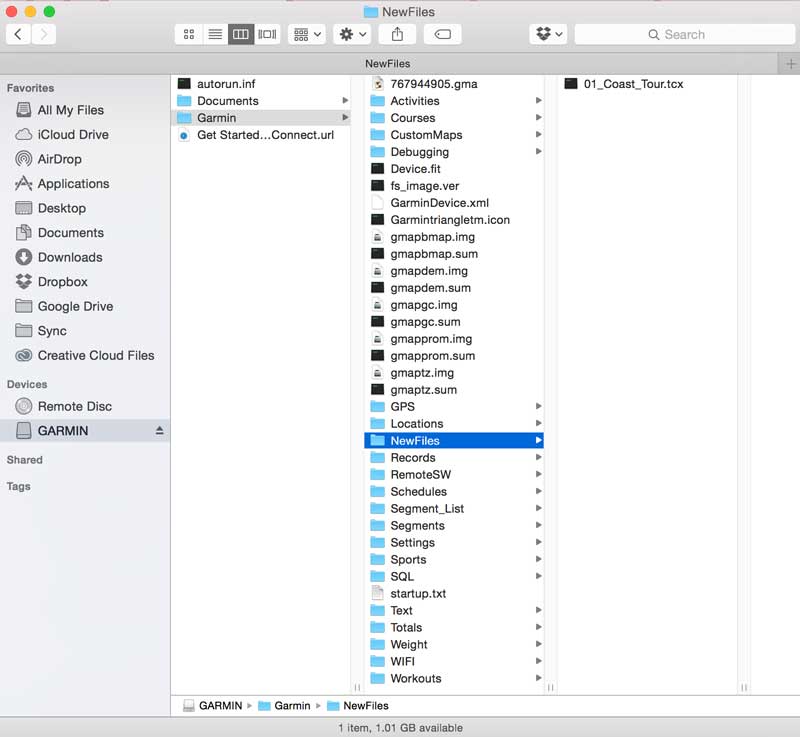This screenshot has width=800, height=737.
Task: Expand the Debugging folder arrow
Action: (x=538, y=151)
